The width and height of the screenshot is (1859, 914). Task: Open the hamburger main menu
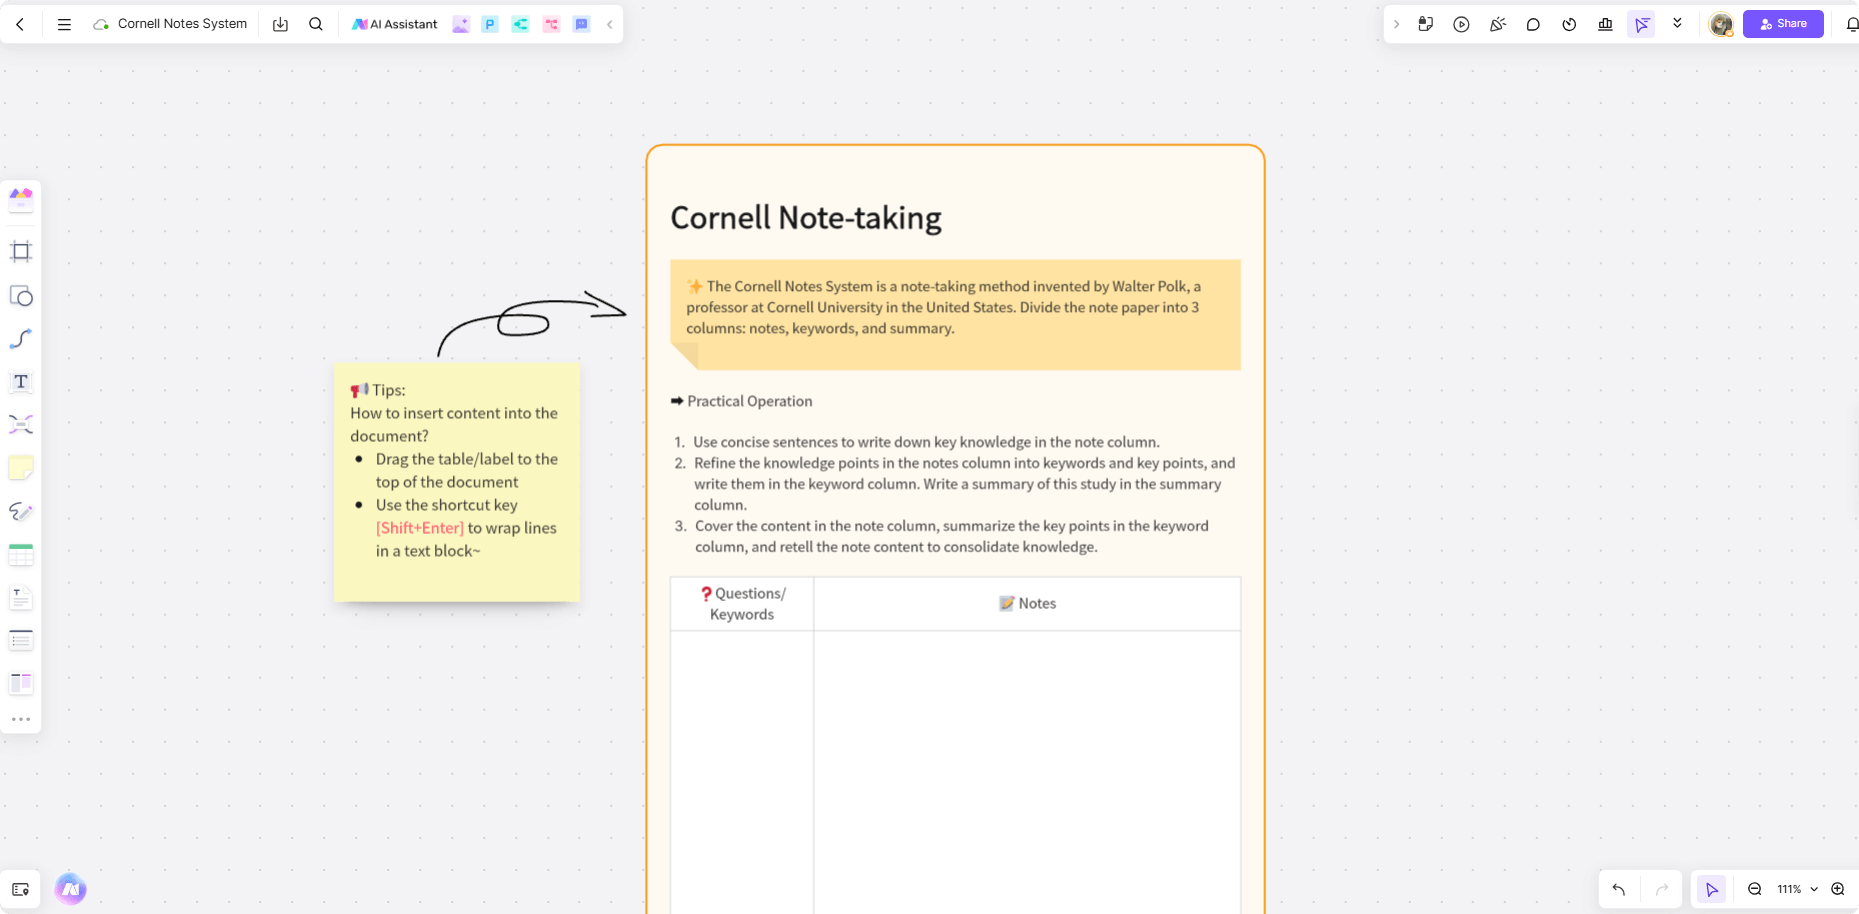pyautogui.click(x=64, y=24)
